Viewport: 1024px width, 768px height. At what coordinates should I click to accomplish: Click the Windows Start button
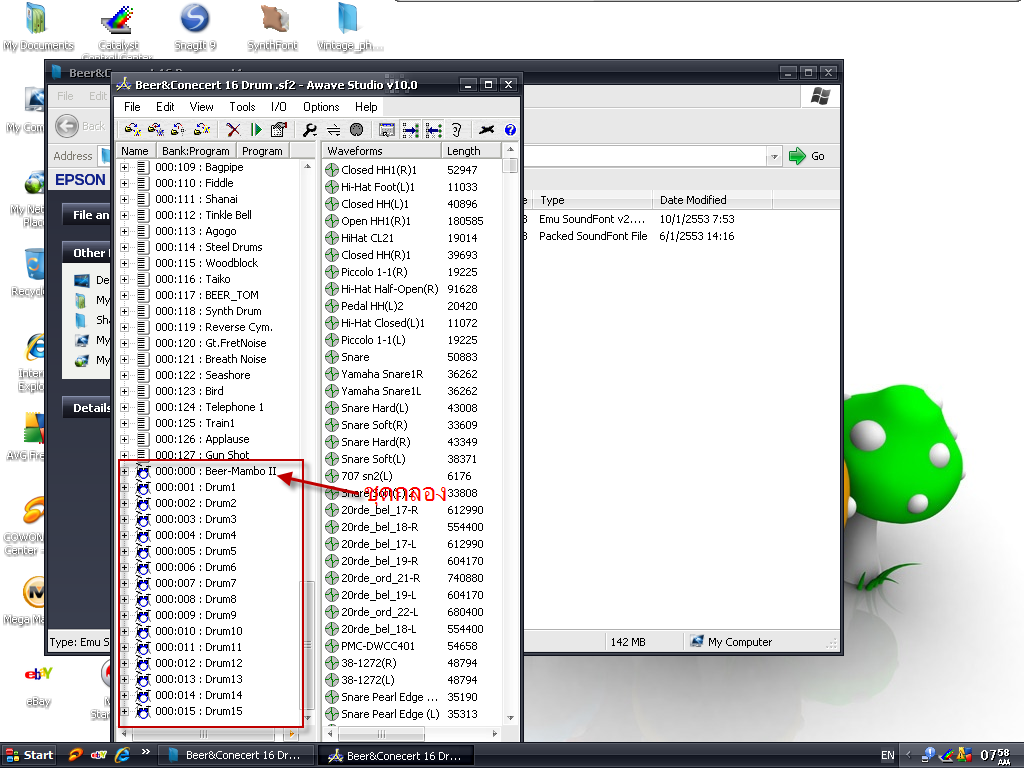pos(29,755)
